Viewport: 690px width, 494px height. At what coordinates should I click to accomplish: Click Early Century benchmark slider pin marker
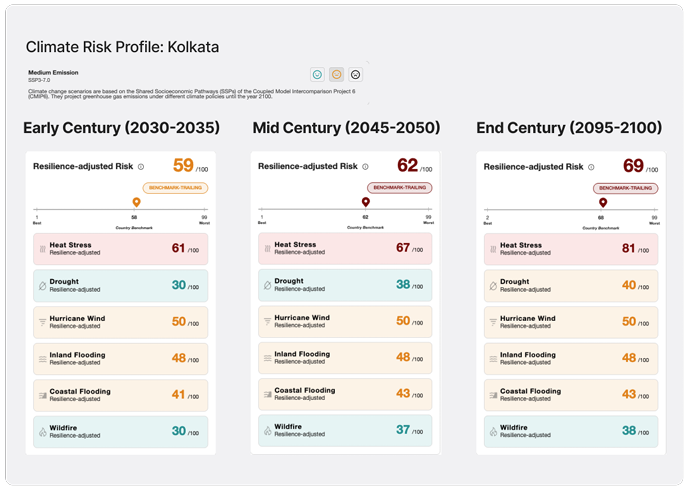point(136,203)
